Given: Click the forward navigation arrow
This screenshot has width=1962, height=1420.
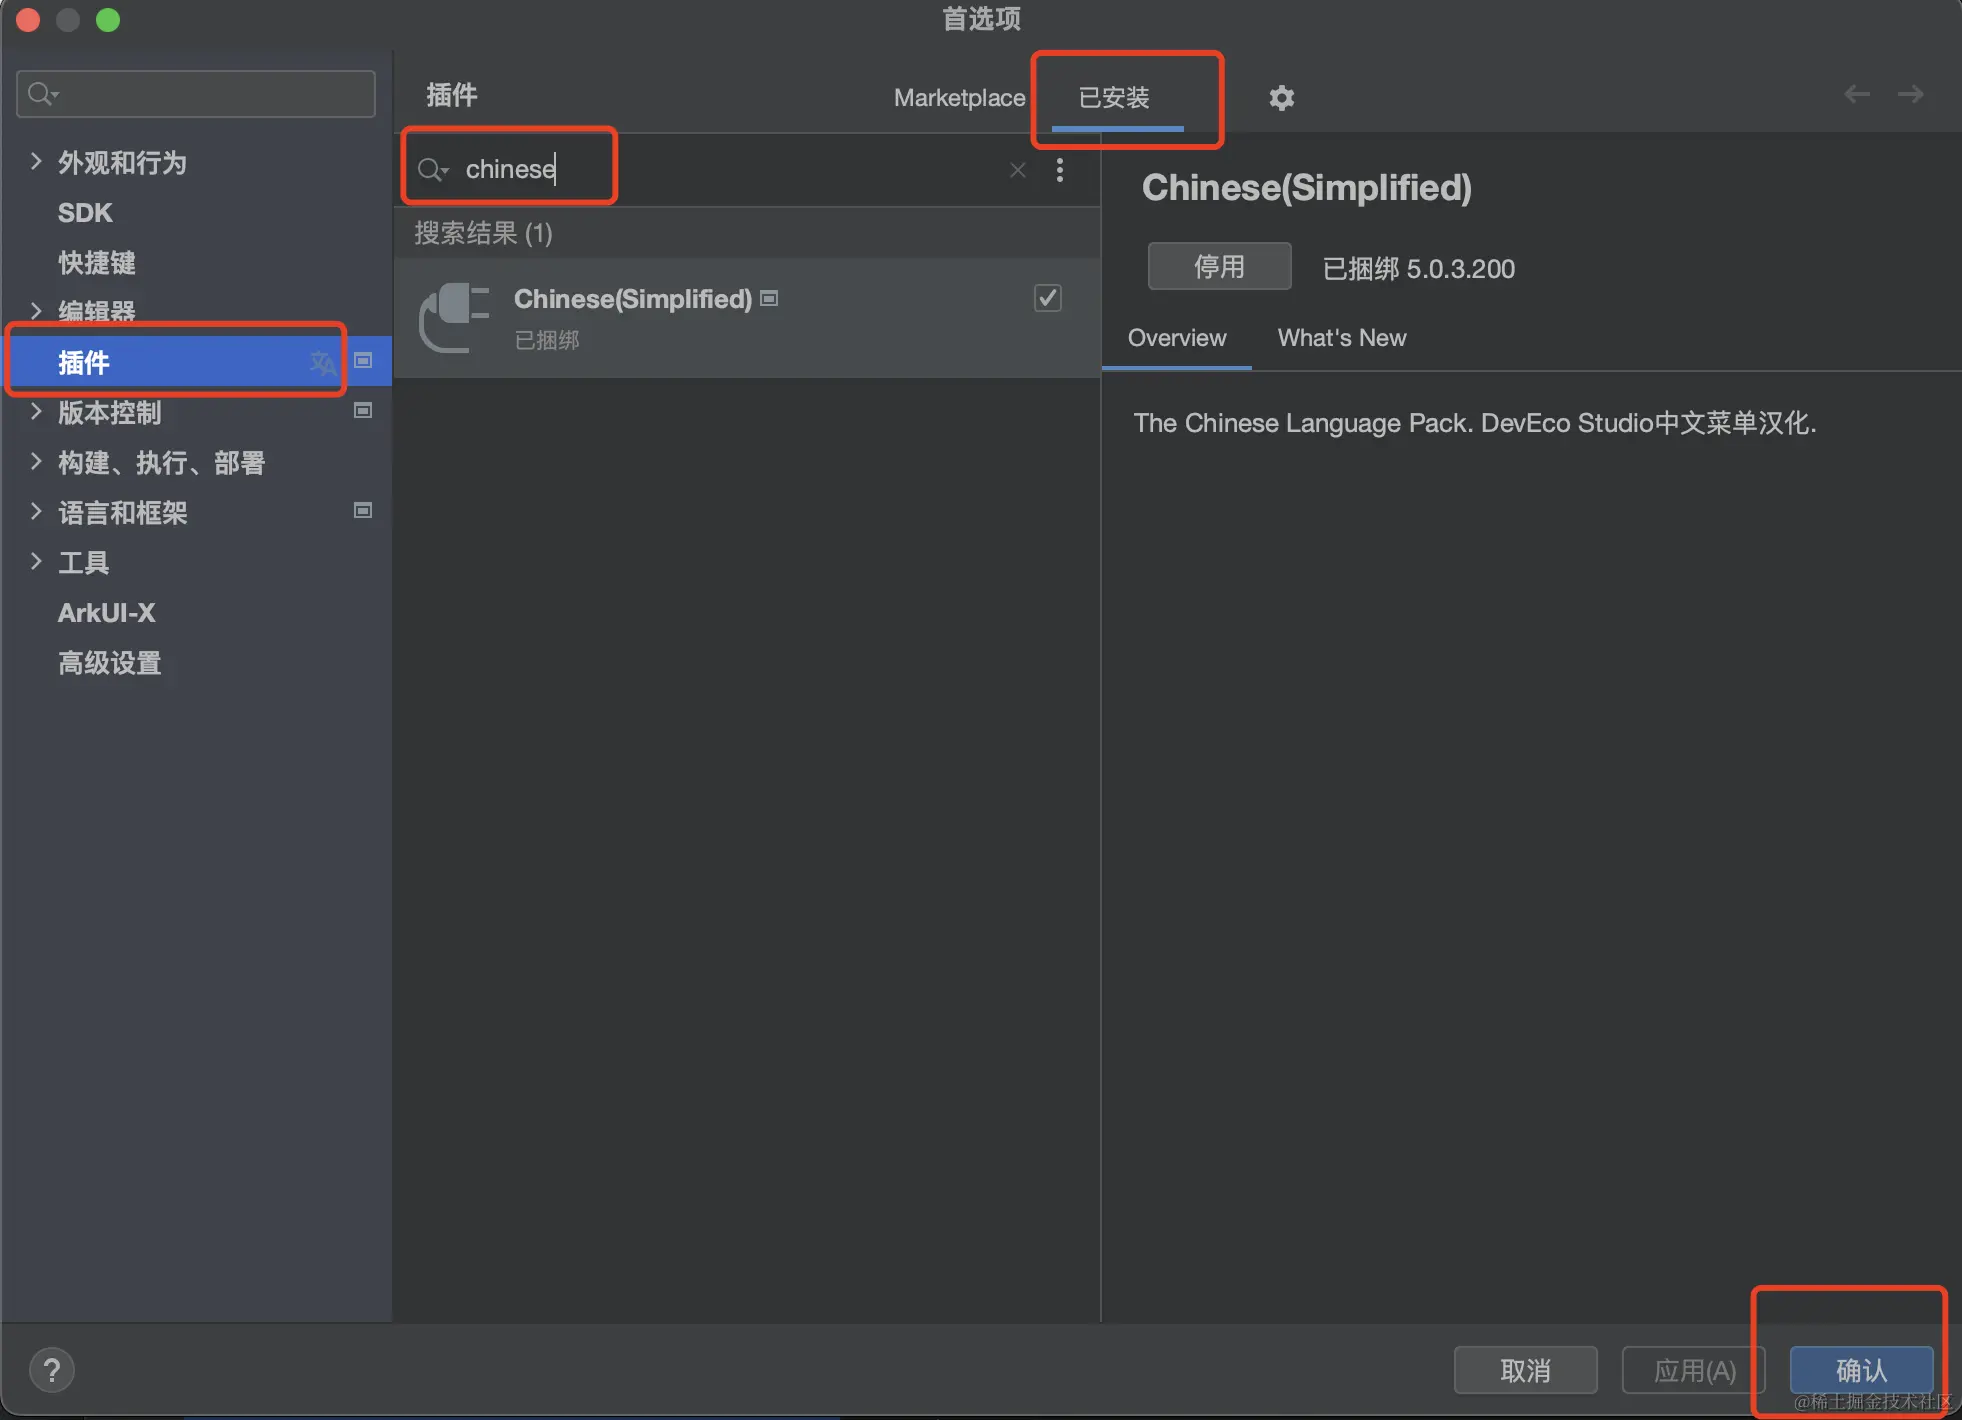Looking at the screenshot, I should (x=1910, y=94).
